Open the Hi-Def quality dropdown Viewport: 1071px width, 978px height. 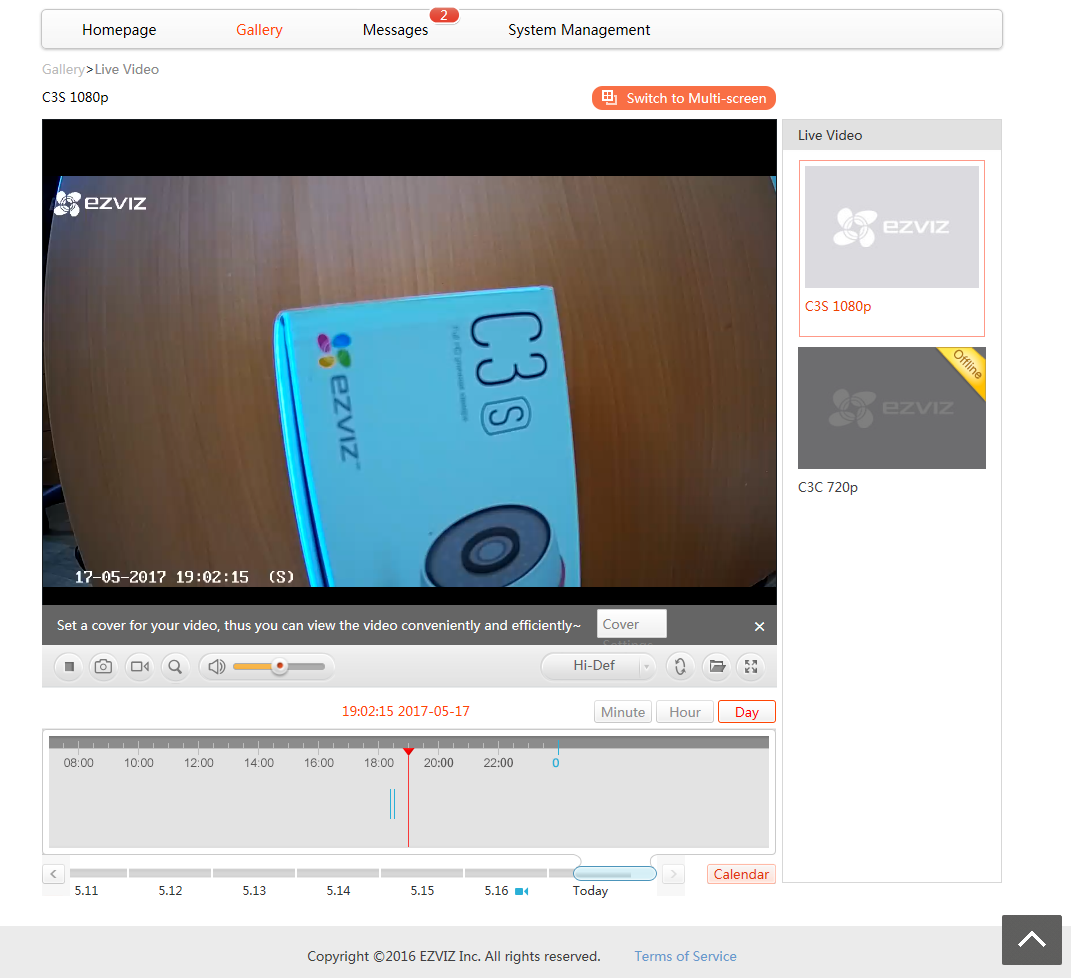pos(598,666)
